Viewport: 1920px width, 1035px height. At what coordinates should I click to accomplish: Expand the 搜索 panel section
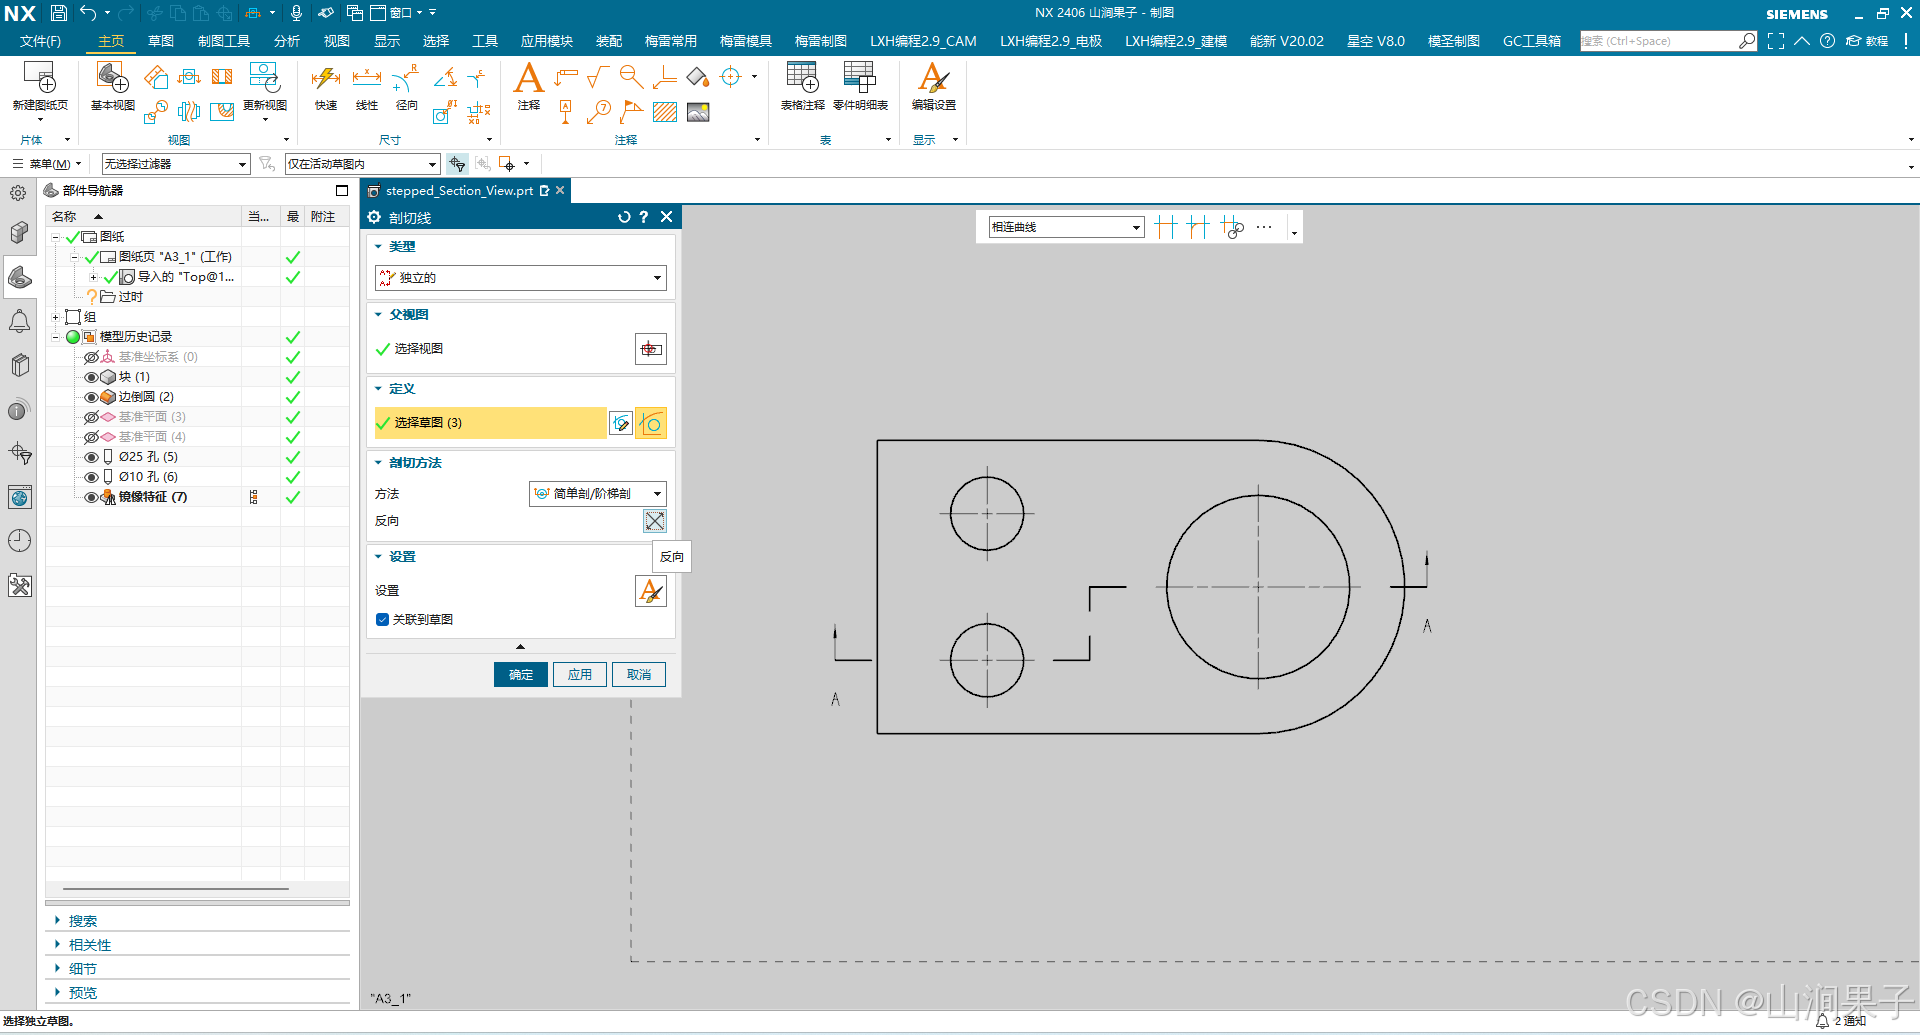point(58,921)
